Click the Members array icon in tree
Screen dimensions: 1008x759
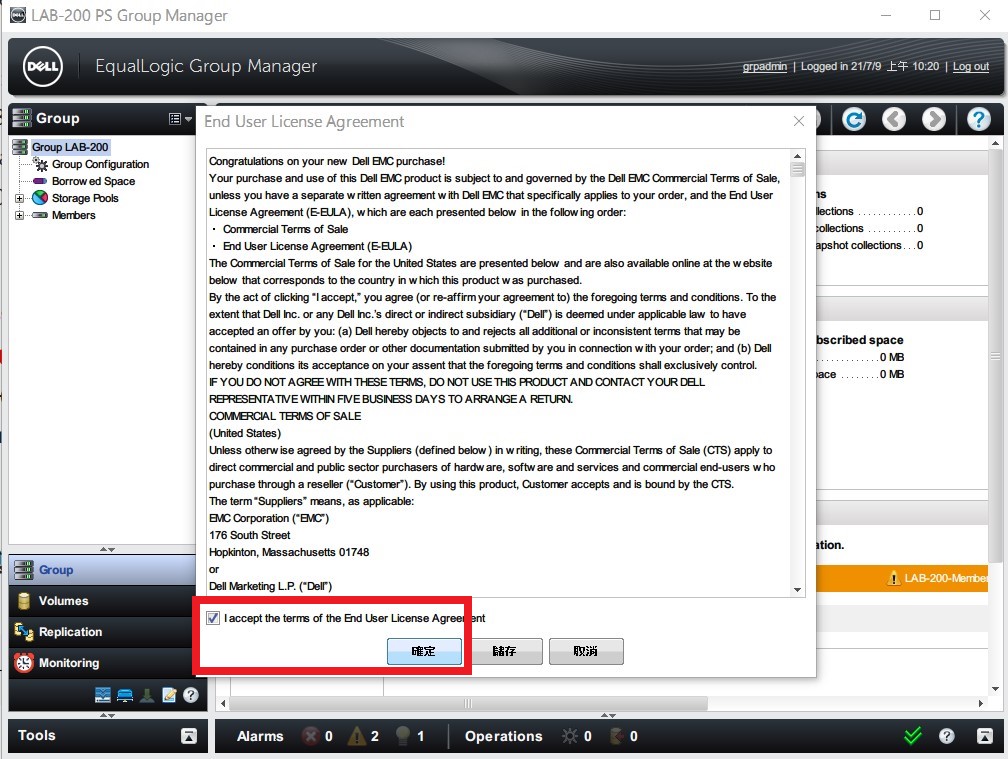click(x=40, y=215)
